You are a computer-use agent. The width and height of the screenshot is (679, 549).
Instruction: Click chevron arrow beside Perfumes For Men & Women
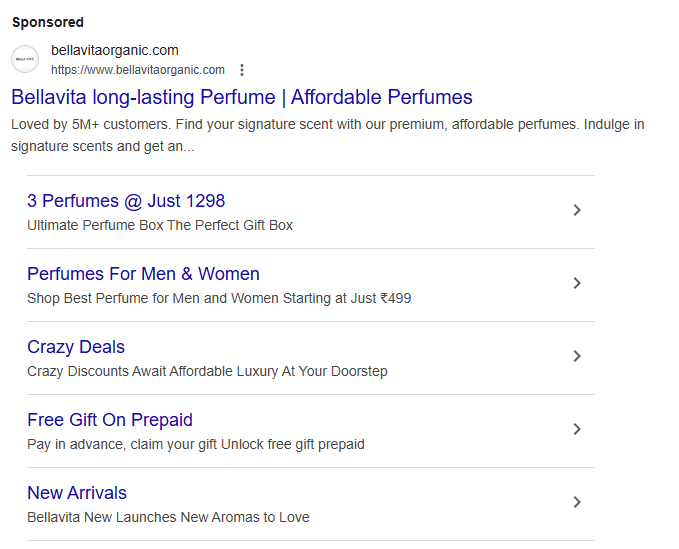point(576,283)
